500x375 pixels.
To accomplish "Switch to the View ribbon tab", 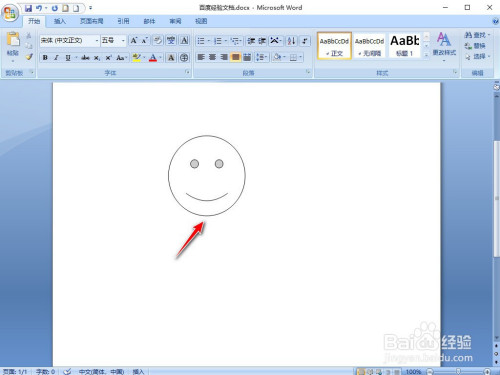I will coord(201,21).
